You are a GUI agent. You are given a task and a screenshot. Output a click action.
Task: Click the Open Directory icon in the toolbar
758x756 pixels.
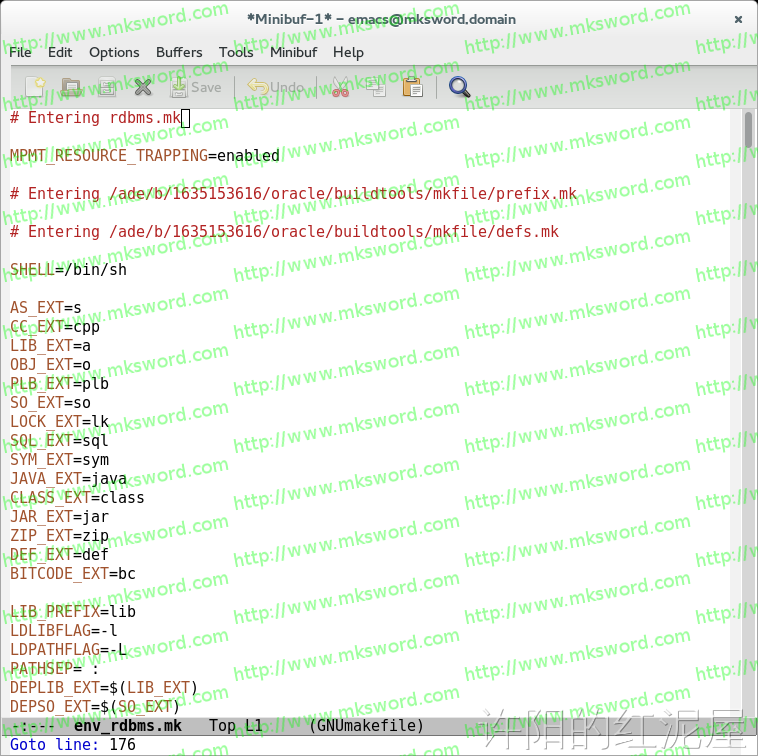[107, 87]
